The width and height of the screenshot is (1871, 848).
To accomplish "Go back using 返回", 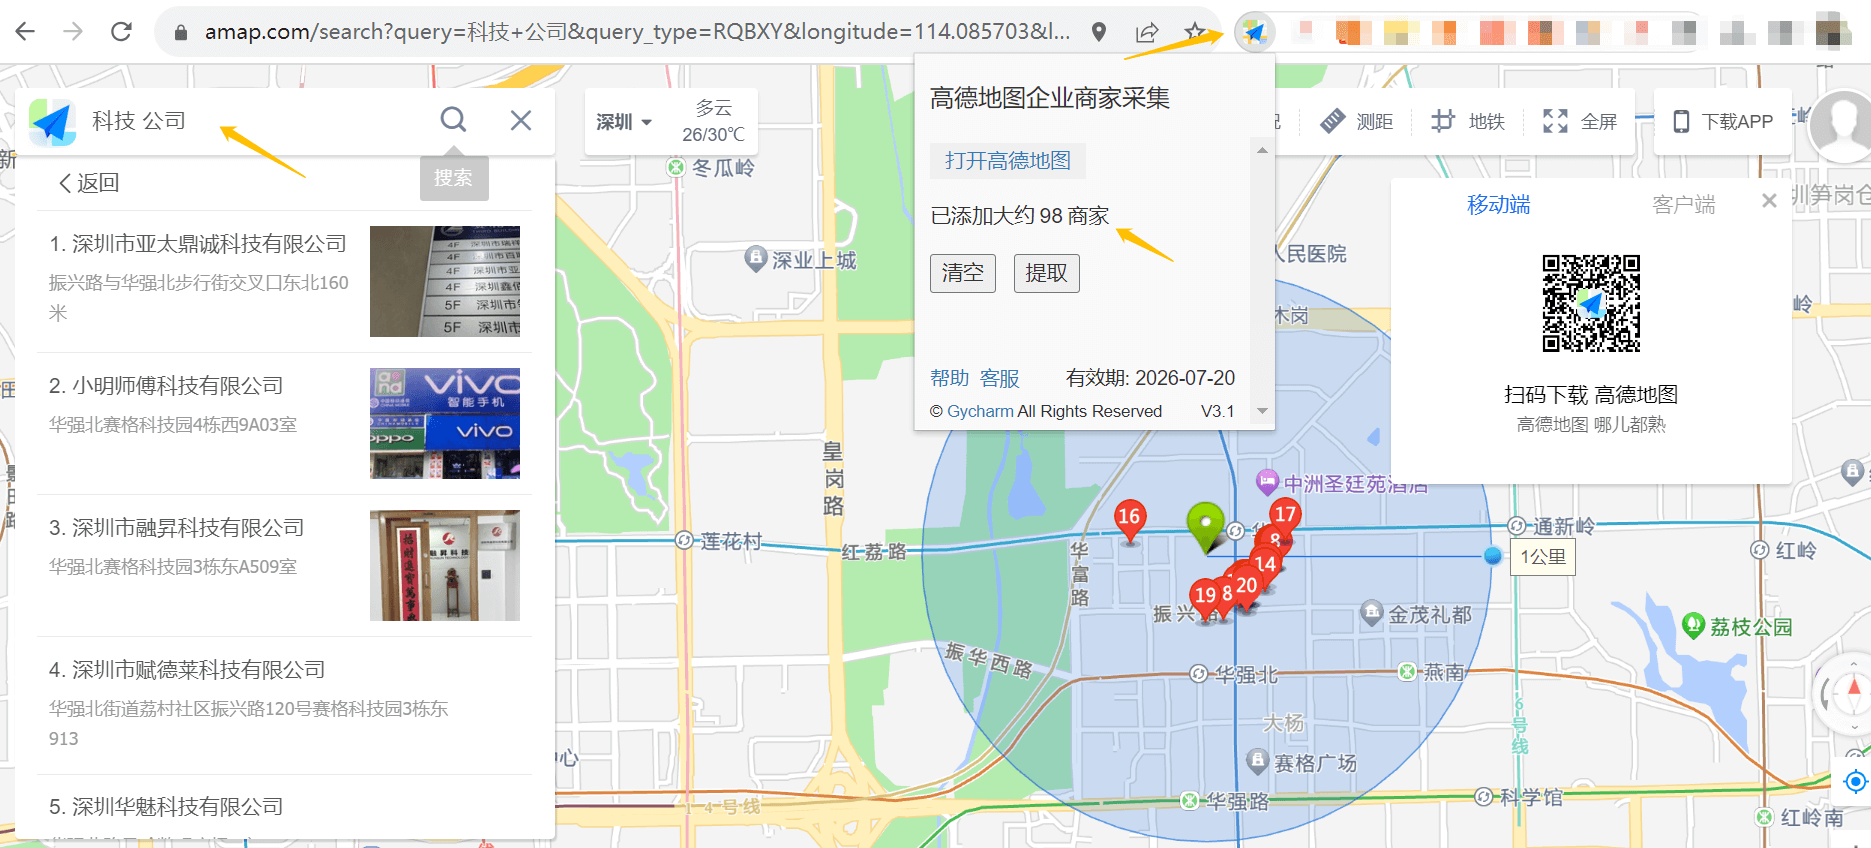I will point(89,183).
